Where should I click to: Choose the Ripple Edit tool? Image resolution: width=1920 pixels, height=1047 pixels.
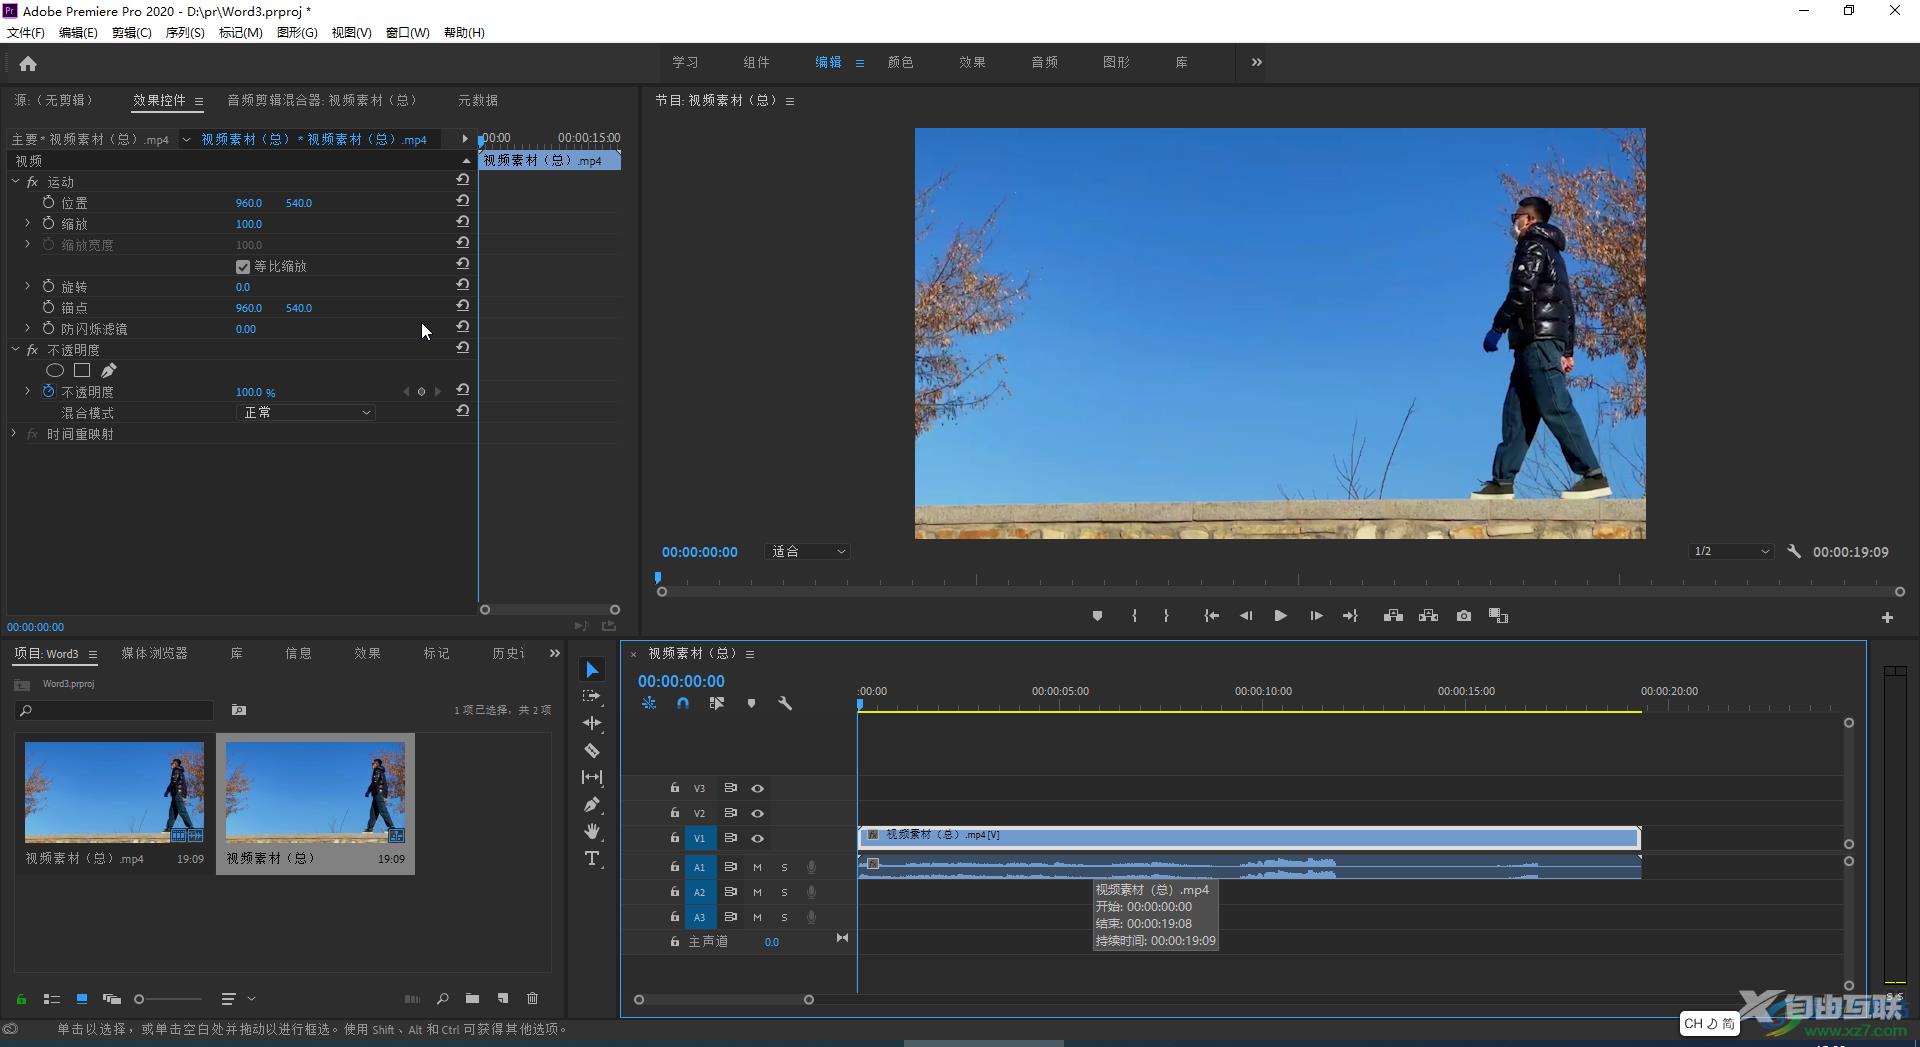pyautogui.click(x=592, y=723)
